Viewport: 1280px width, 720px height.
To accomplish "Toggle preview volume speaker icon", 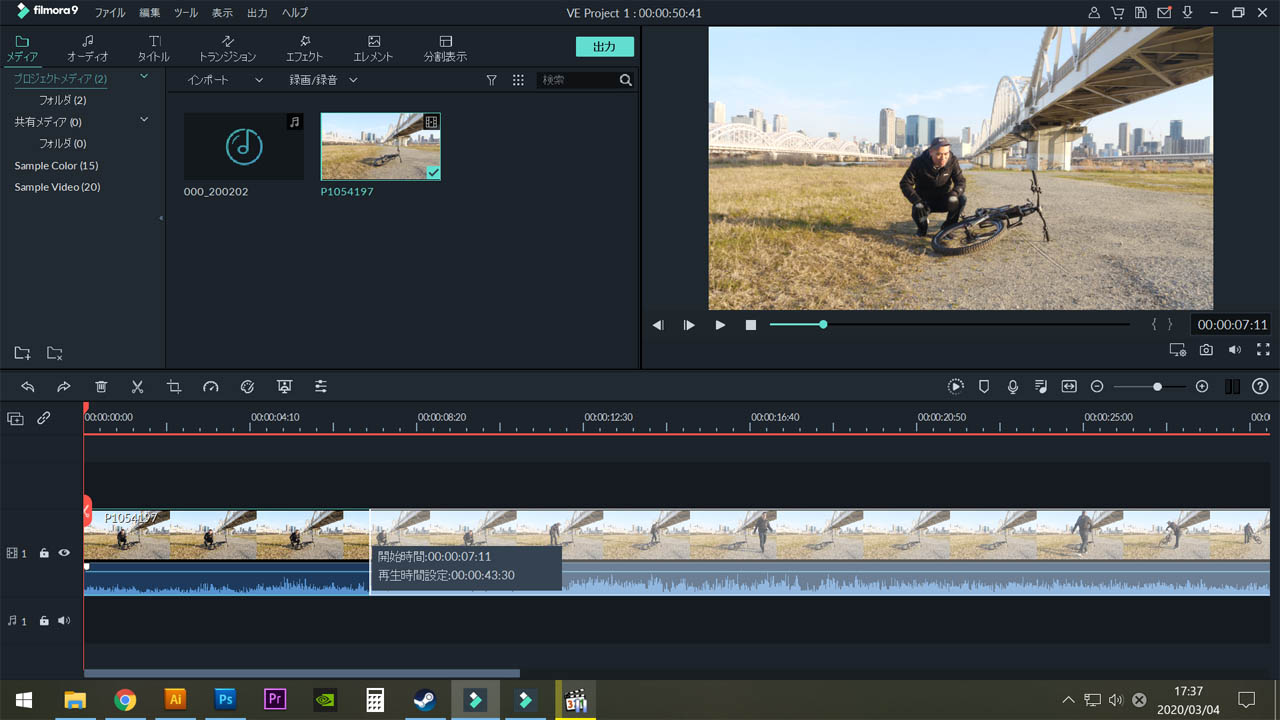I will click(1235, 350).
